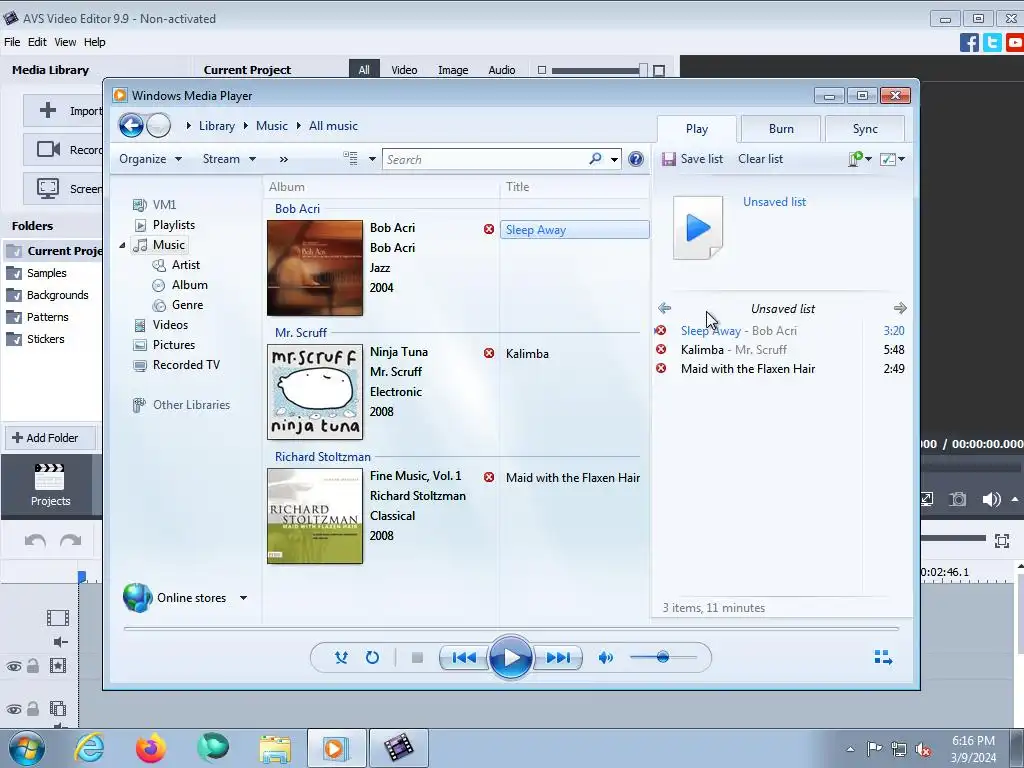Click the timeline zoom fit icon in AVS

point(1002,541)
